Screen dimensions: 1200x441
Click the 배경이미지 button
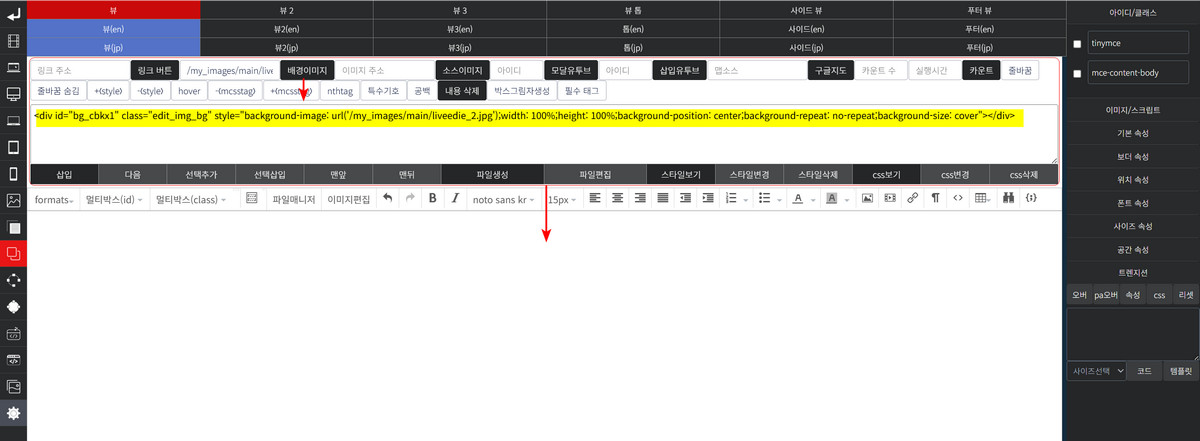(307, 71)
